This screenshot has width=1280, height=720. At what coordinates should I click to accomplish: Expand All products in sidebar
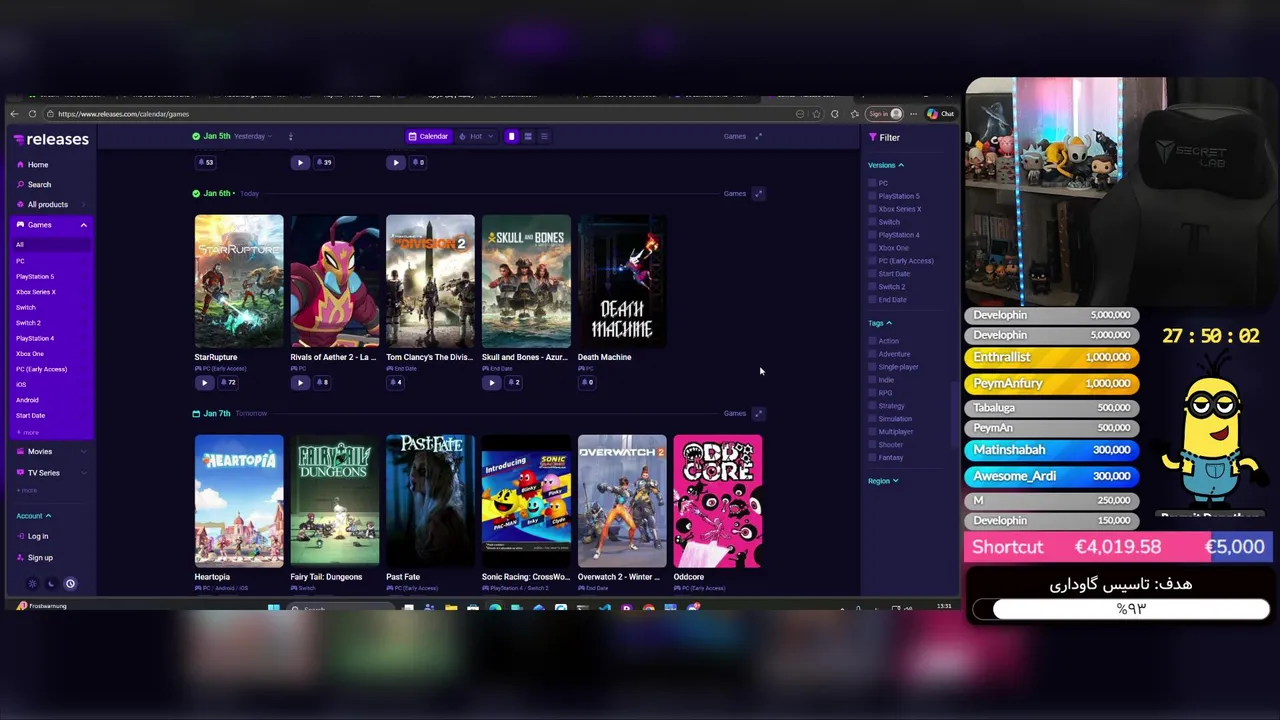[84, 205]
